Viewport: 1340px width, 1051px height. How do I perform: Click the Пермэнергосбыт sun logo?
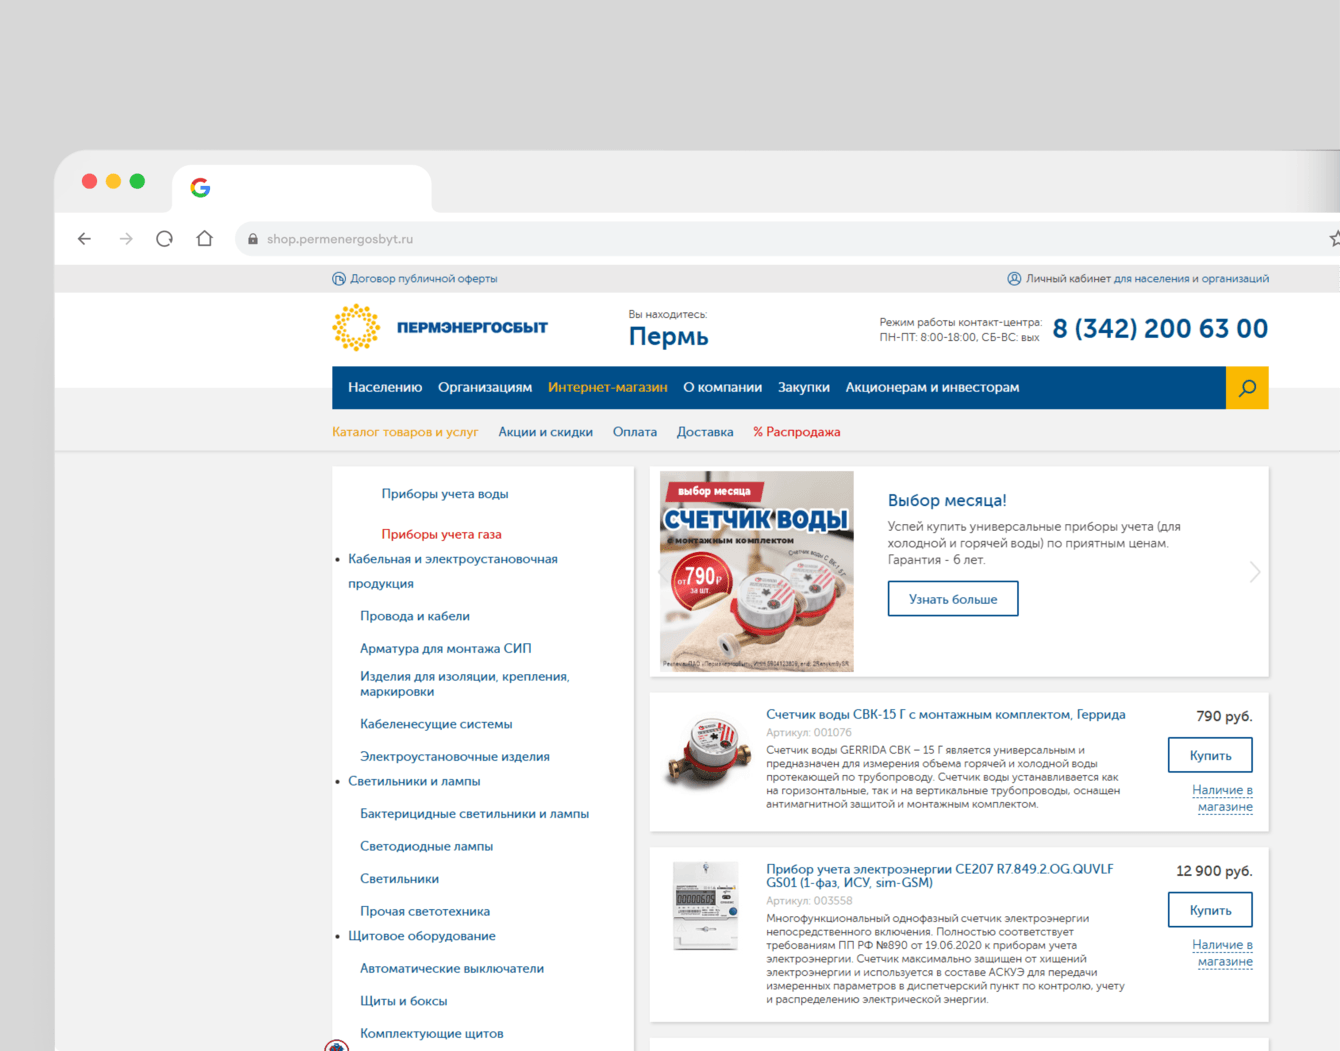(x=355, y=327)
